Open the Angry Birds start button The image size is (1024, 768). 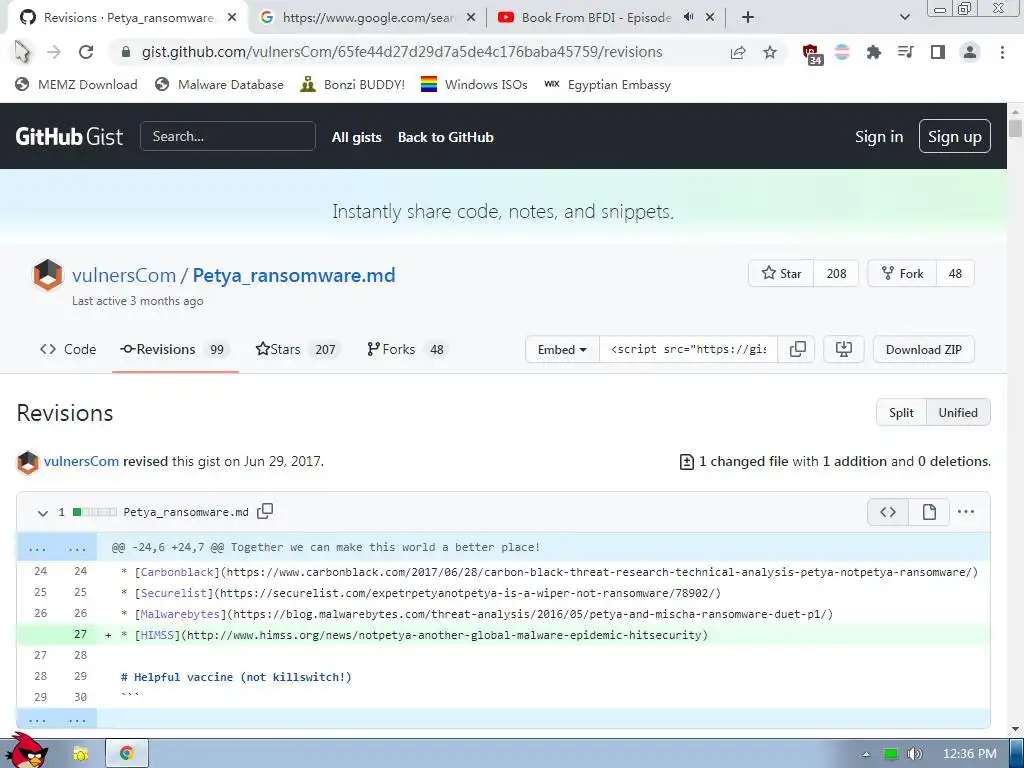pos(29,750)
